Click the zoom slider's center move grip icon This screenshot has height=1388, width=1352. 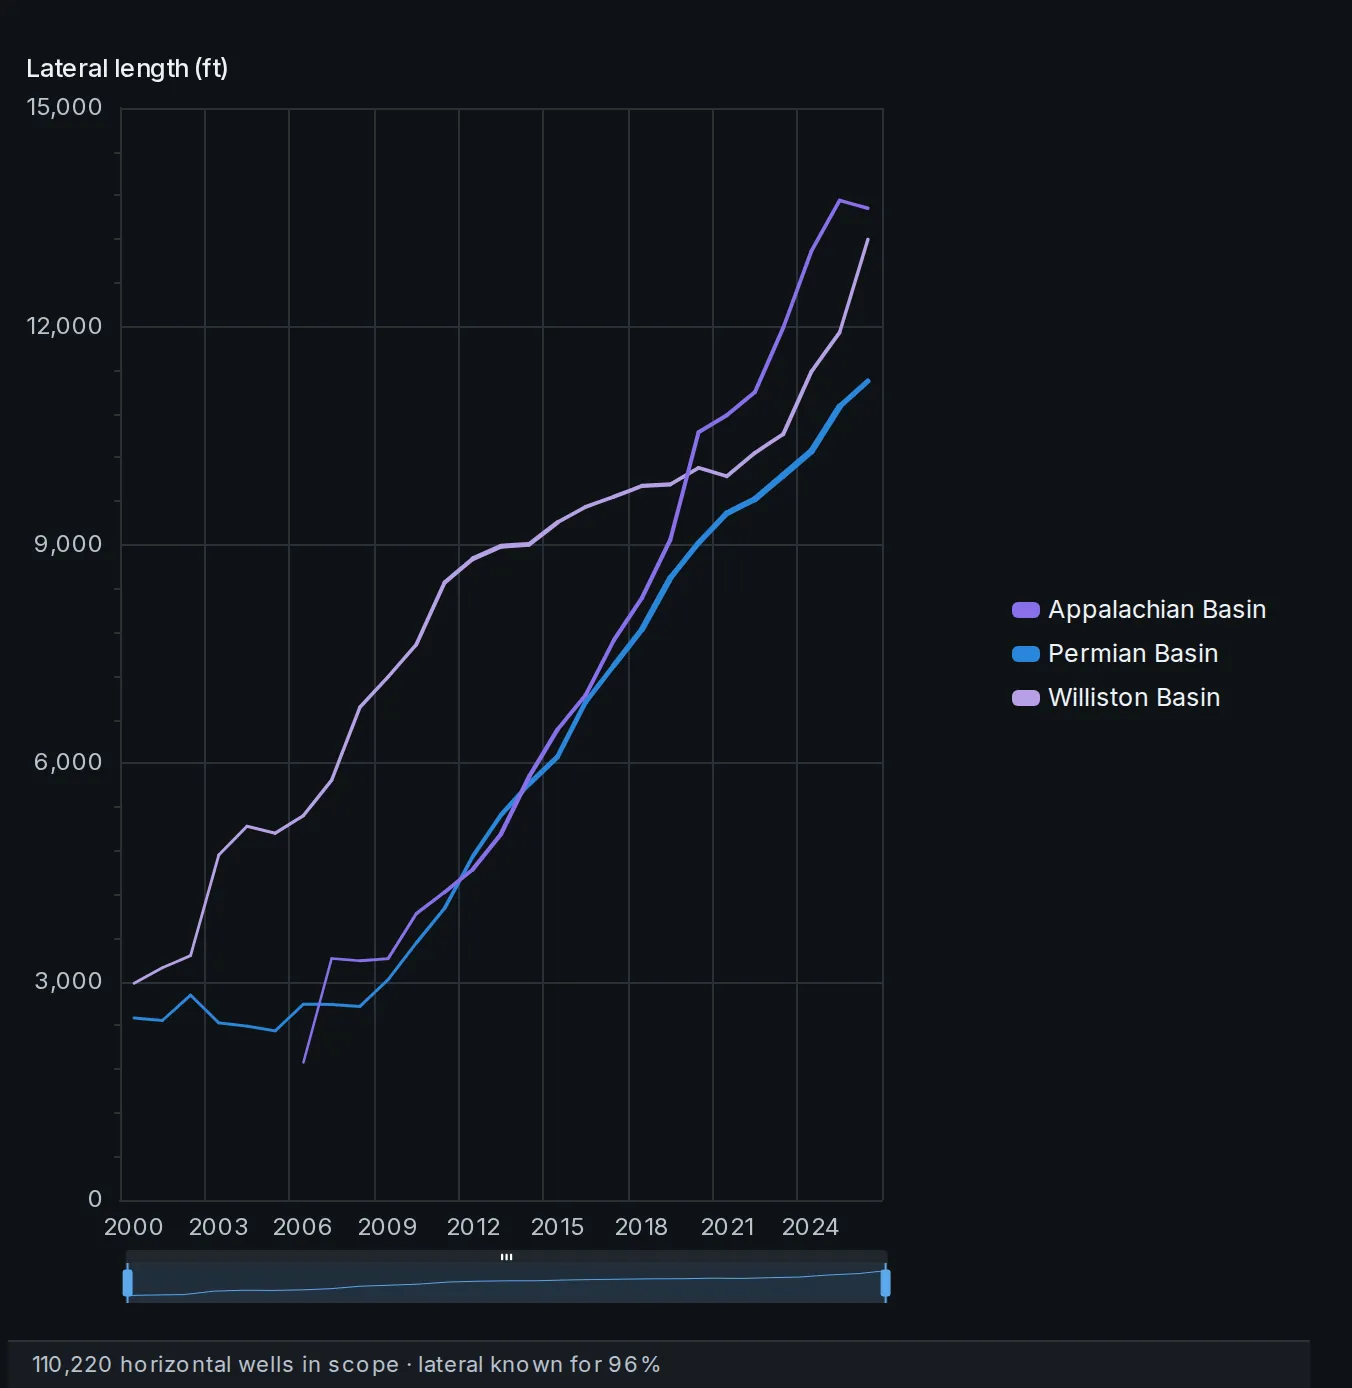click(x=507, y=1257)
